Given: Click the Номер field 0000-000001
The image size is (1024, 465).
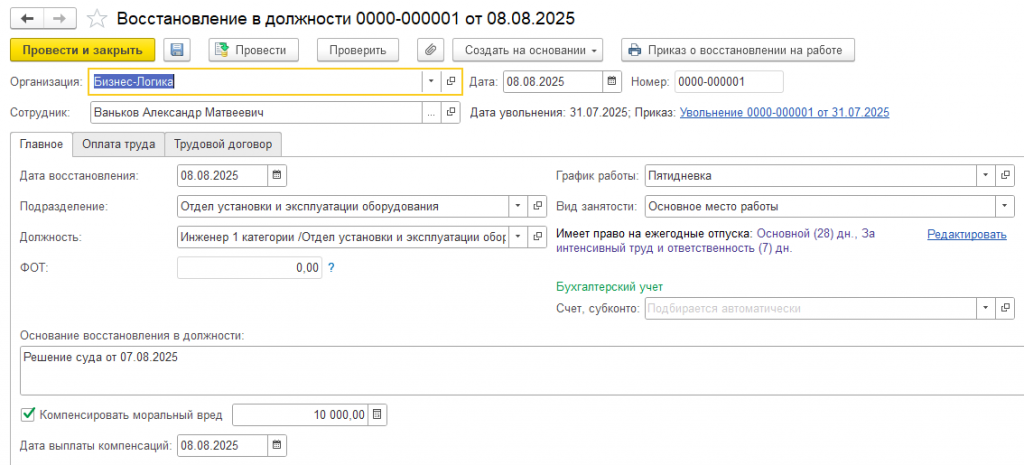Looking at the screenshot, I should [728, 82].
